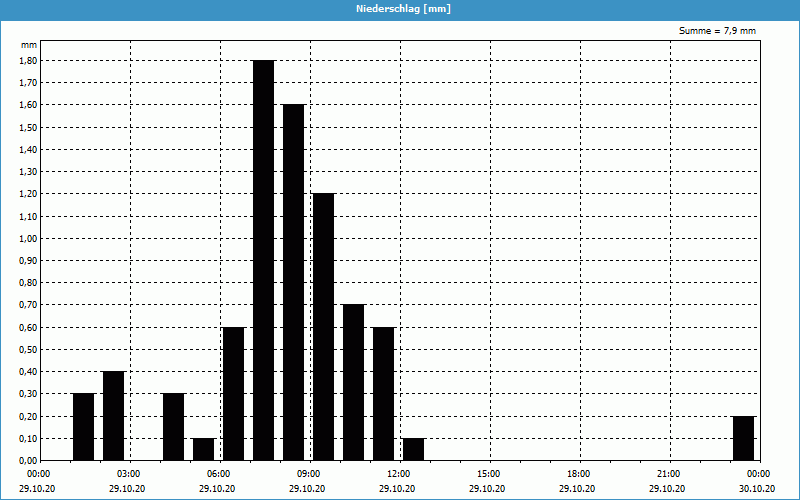Click the 1,00 value on the y-axis
Image resolution: width=800 pixels, height=500 pixels.
point(27,238)
